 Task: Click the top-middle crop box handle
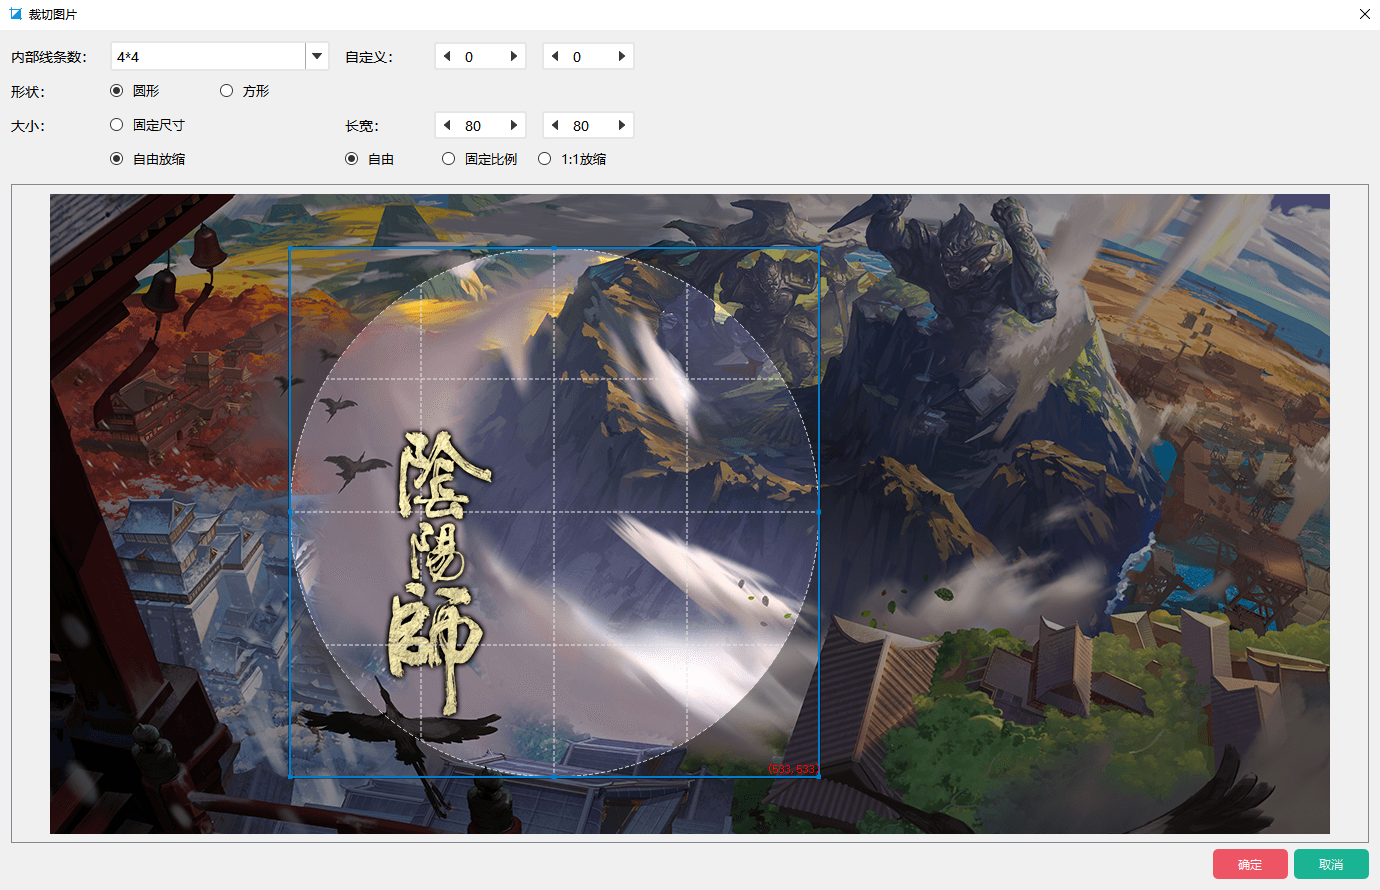click(554, 248)
